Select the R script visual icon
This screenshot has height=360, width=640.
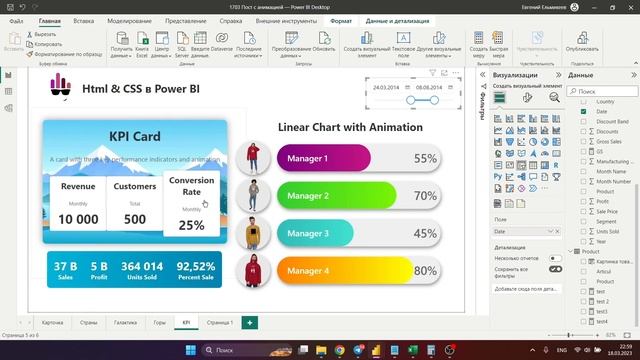pyautogui.click(x=556, y=165)
